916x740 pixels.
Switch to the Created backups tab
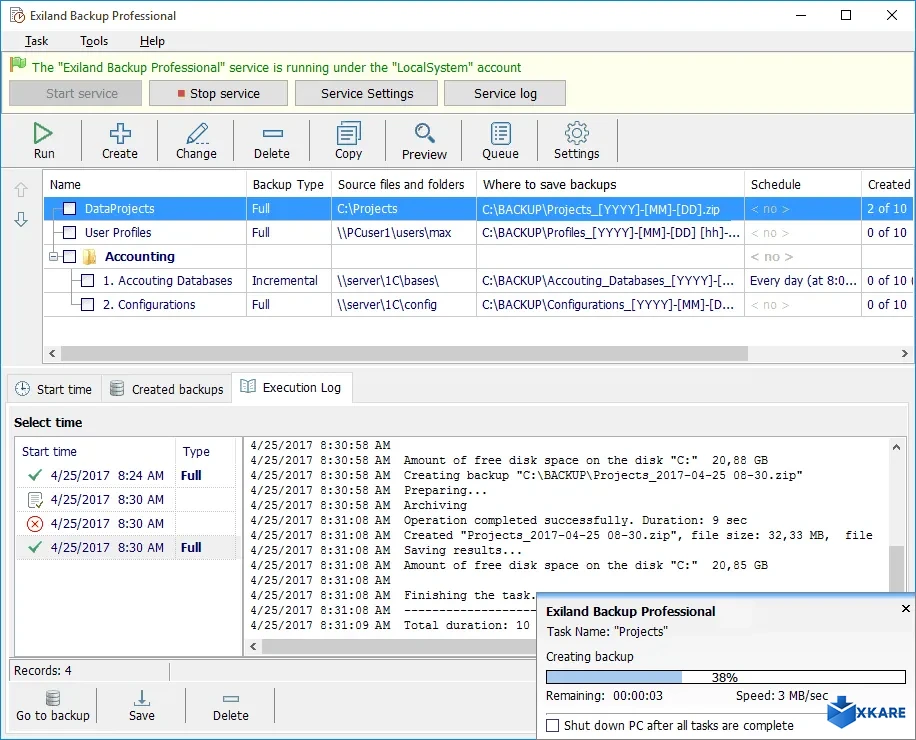167,389
